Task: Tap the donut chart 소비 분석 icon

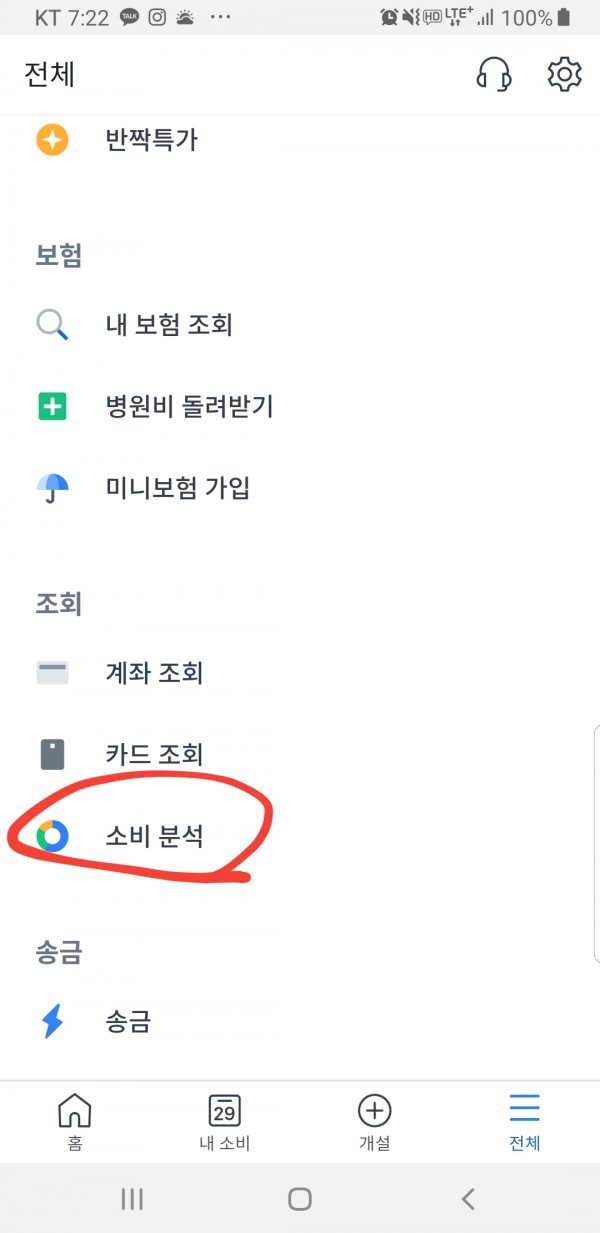Action: coord(52,835)
